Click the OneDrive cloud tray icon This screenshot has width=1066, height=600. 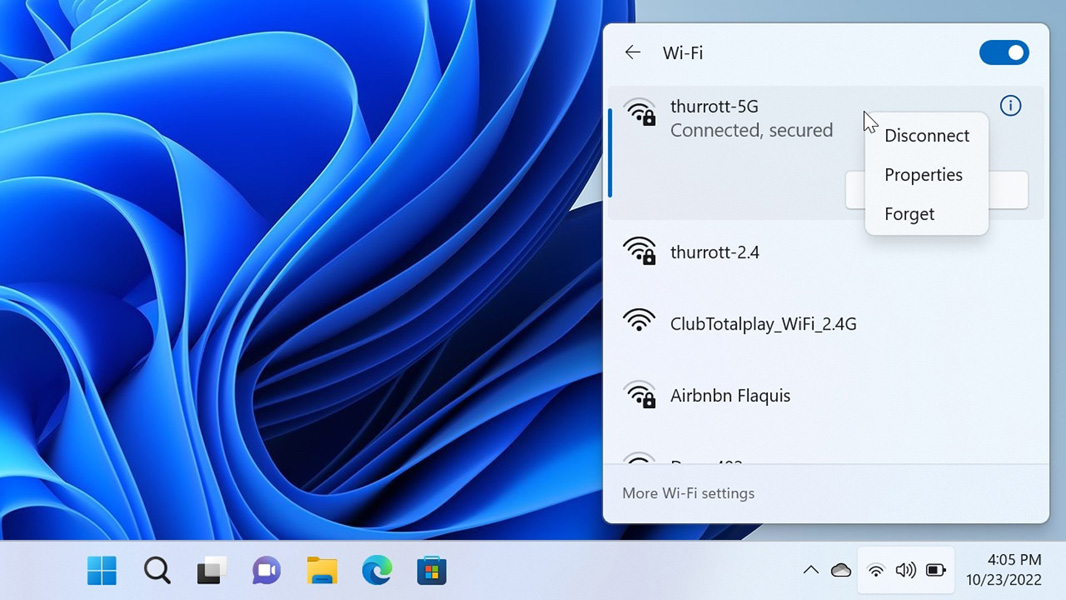841,570
